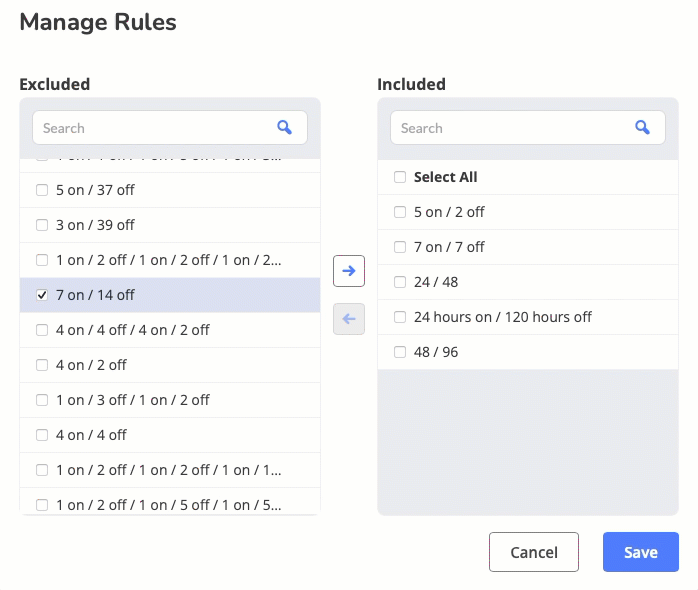
Task: Click the Included search magnifier icon
Action: tap(643, 127)
